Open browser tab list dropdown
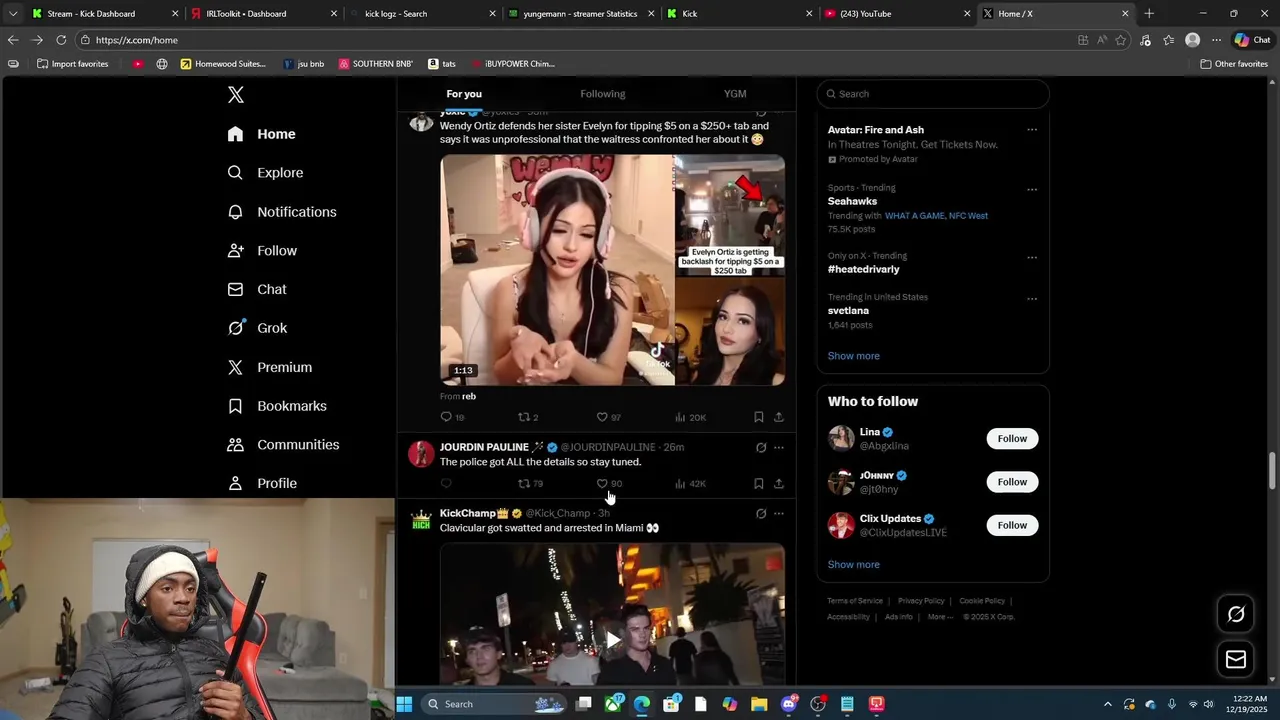Screen dimensions: 1280x720 tap(13, 14)
